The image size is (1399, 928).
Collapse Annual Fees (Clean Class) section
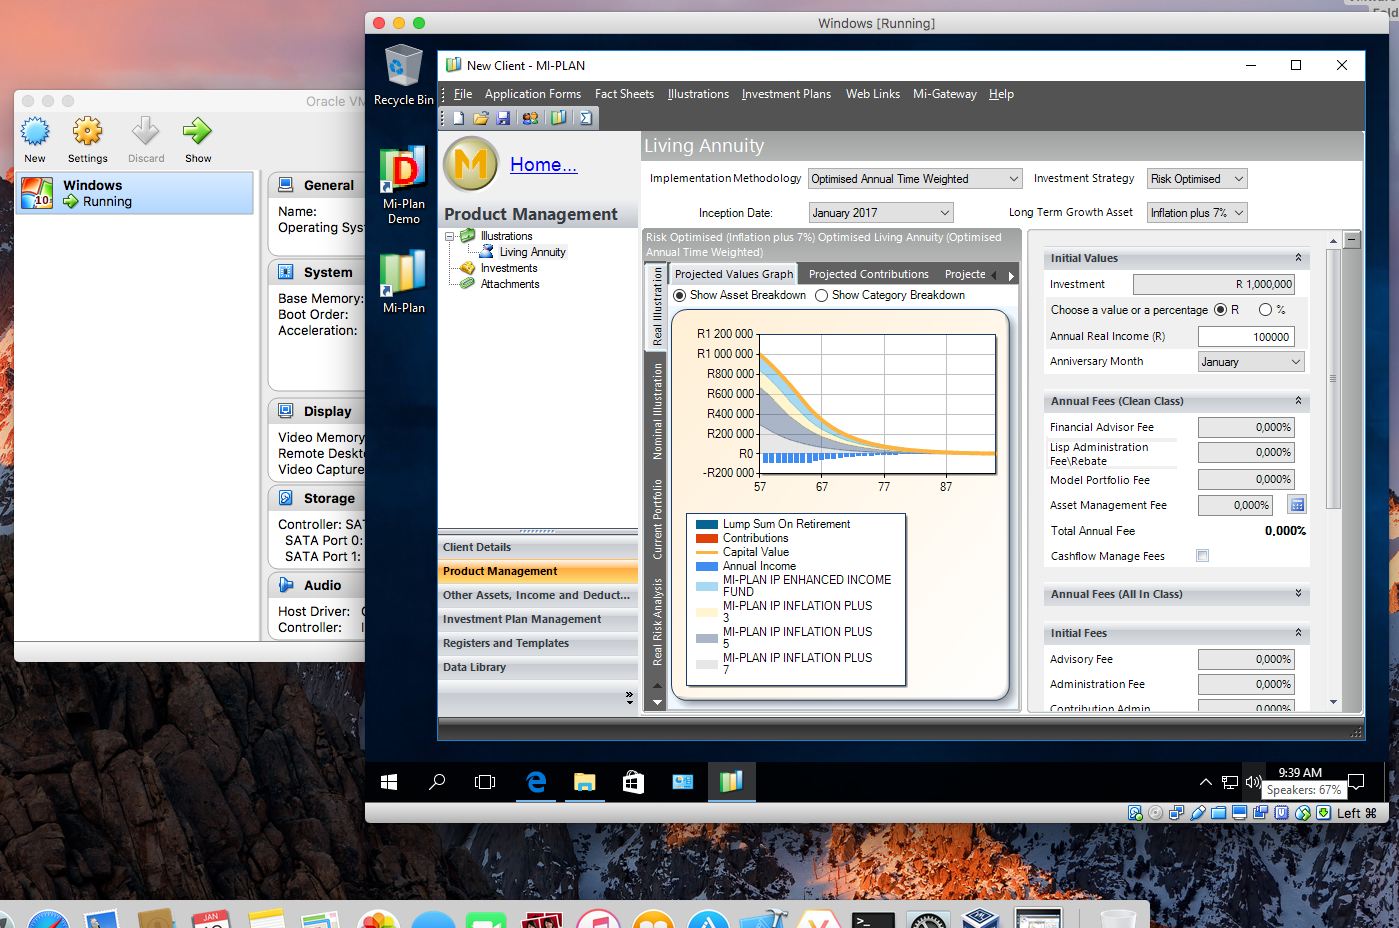click(1298, 401)
